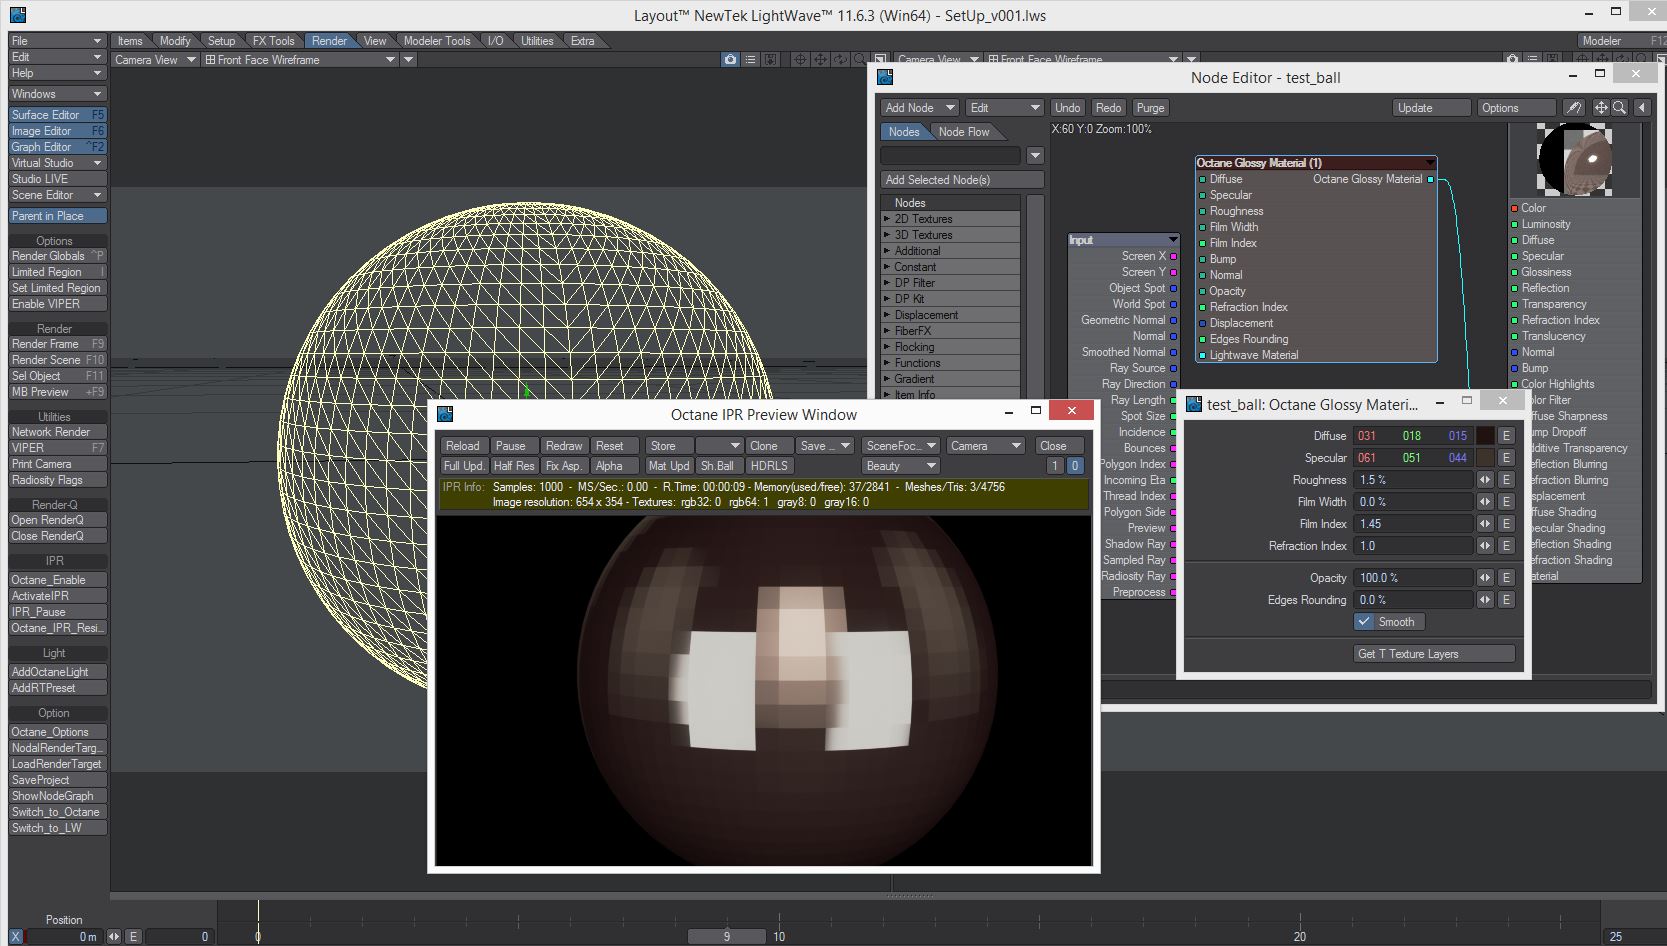This screenshot has height=946, width=1667.
Task: Click the viewport crosshair center icon
Action: pyautogui.click(x=800, y=60)
